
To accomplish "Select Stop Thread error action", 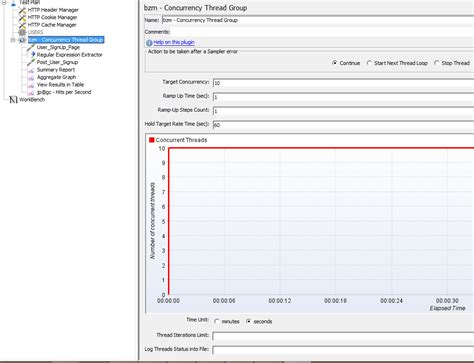I will click(436, 63).
